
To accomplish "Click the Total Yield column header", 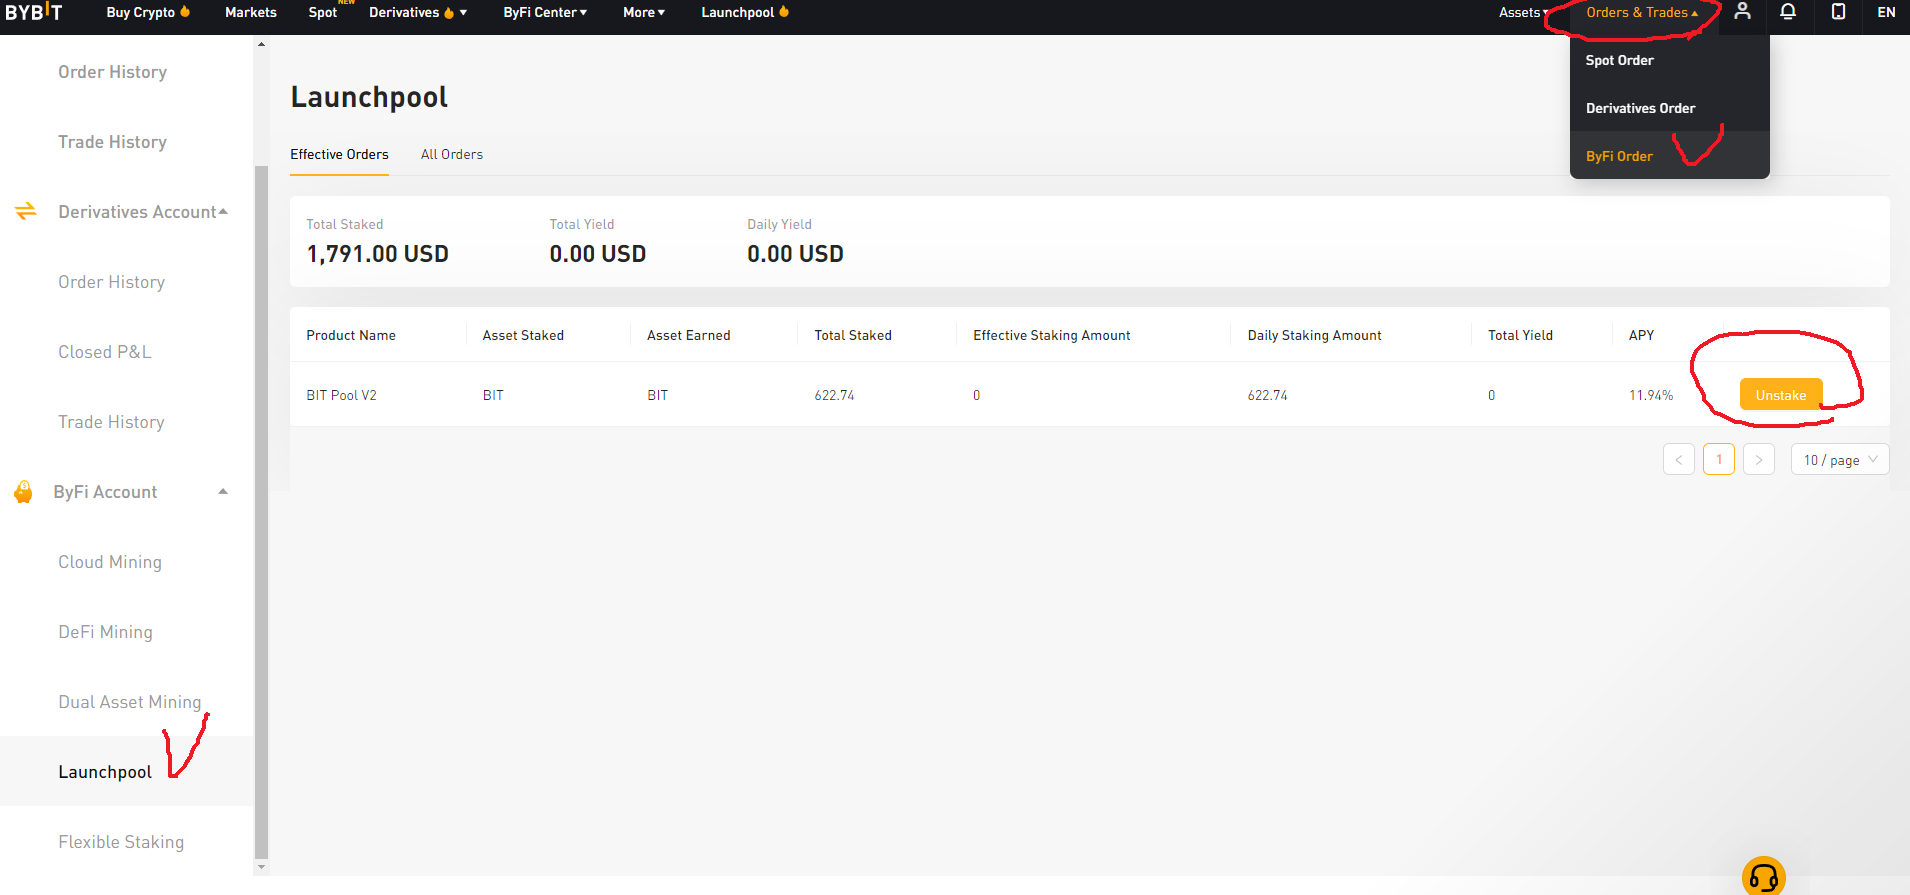I will tap(1520, 335).
